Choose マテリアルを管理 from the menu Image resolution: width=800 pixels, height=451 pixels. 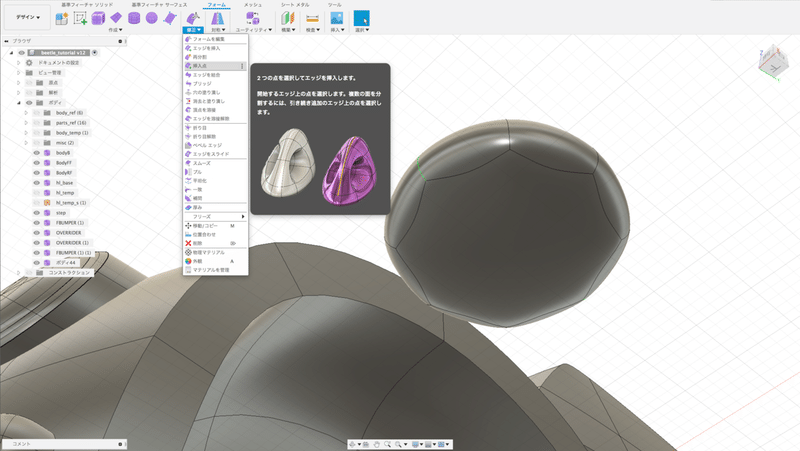215,270
